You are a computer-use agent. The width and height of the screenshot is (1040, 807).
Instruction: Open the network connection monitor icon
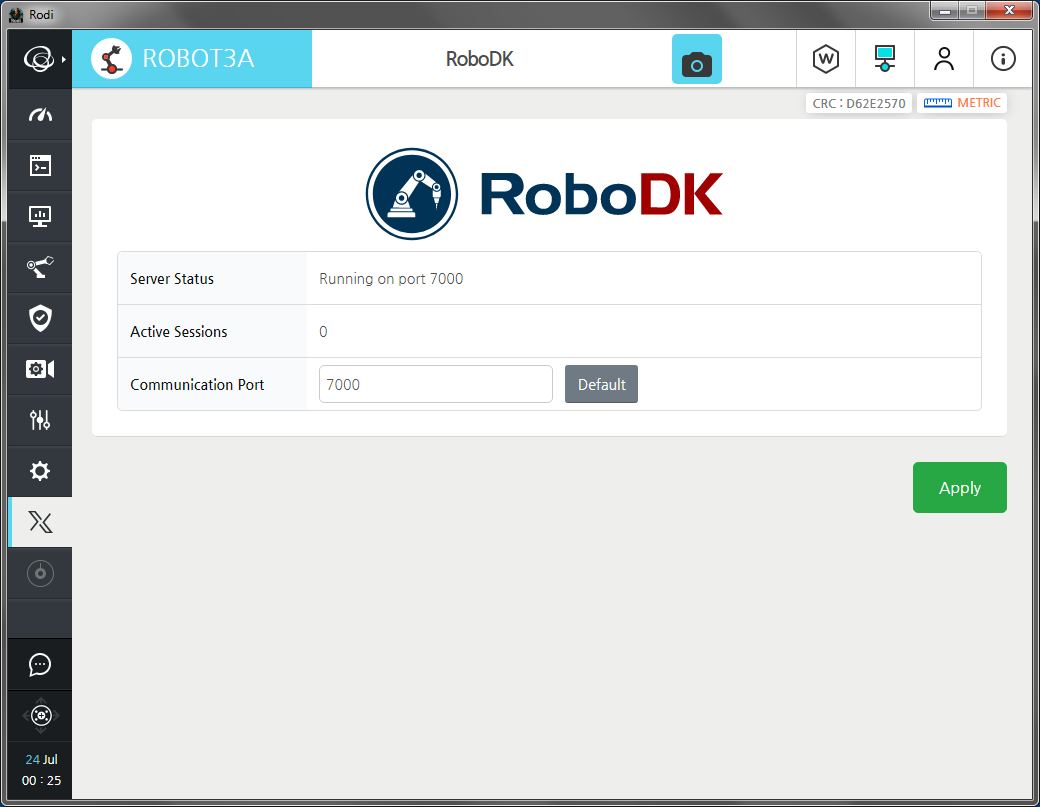[884, 59]
